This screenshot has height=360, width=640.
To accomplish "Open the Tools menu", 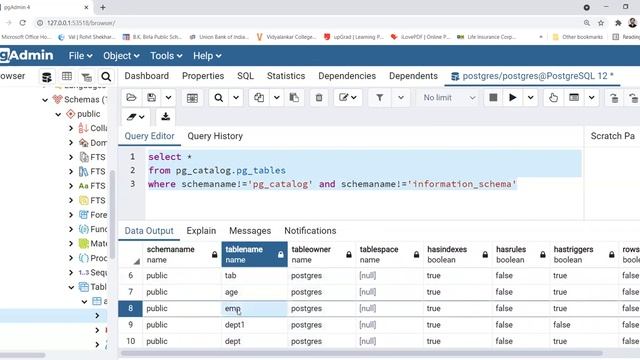I will [166, 56].
